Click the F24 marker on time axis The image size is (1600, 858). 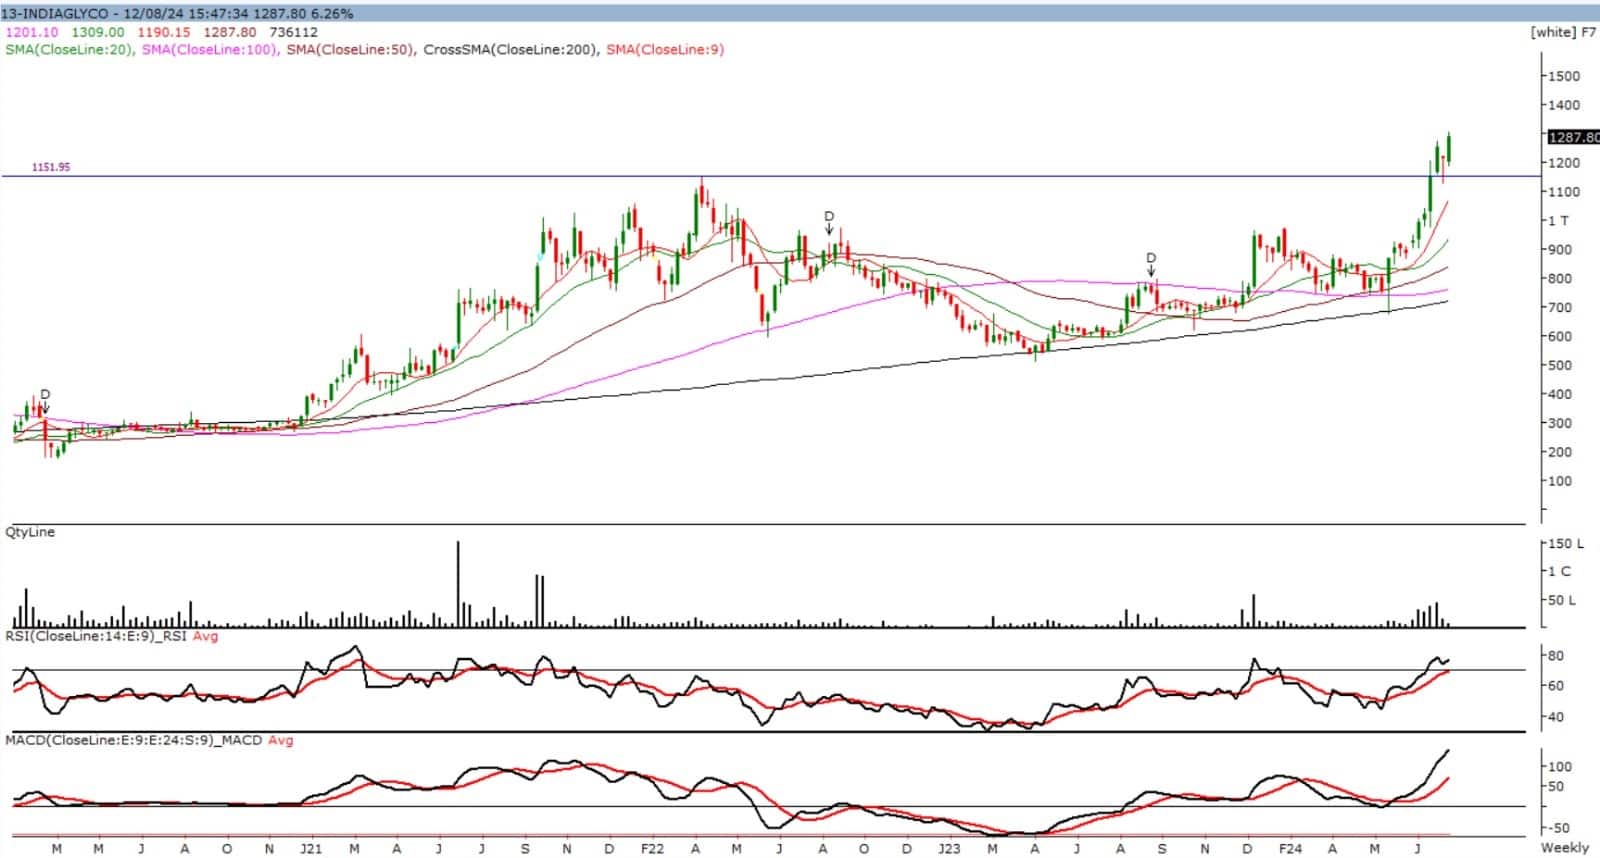click(1289, 848)
